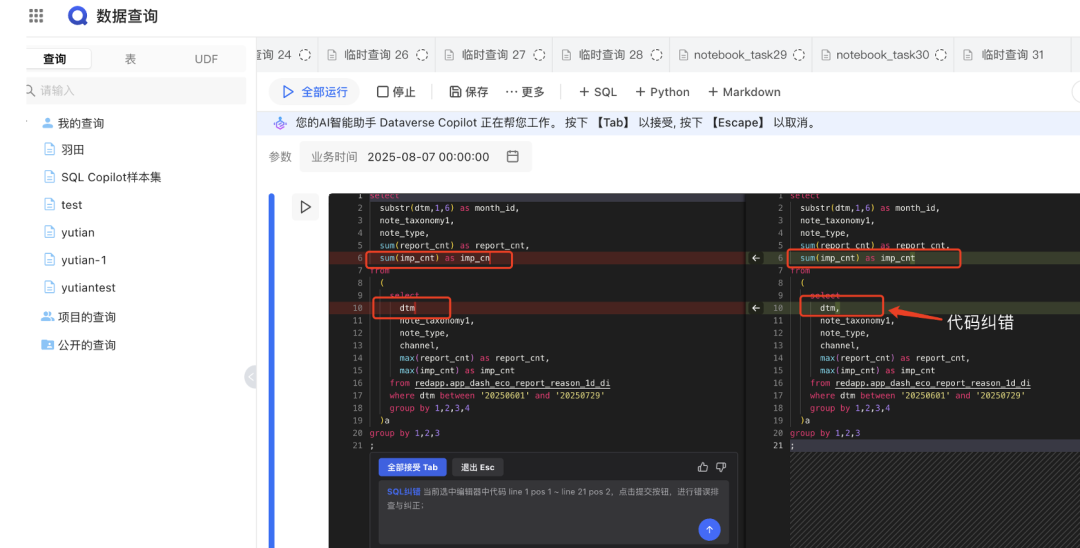Open the calendar date picker icon
The image size is (1080, 548).
click(512, 156)
